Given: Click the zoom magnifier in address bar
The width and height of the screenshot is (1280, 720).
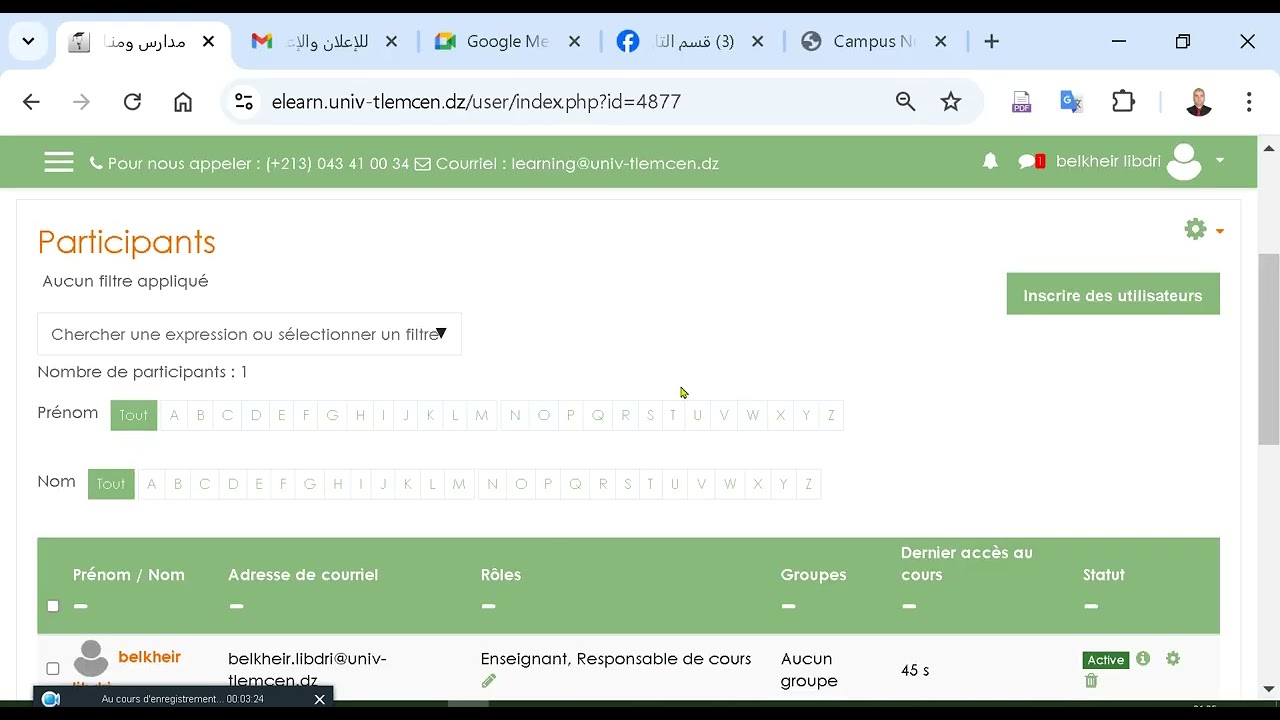Looking at the screenshot, I should pyautogui.click(x=905, y=101).
